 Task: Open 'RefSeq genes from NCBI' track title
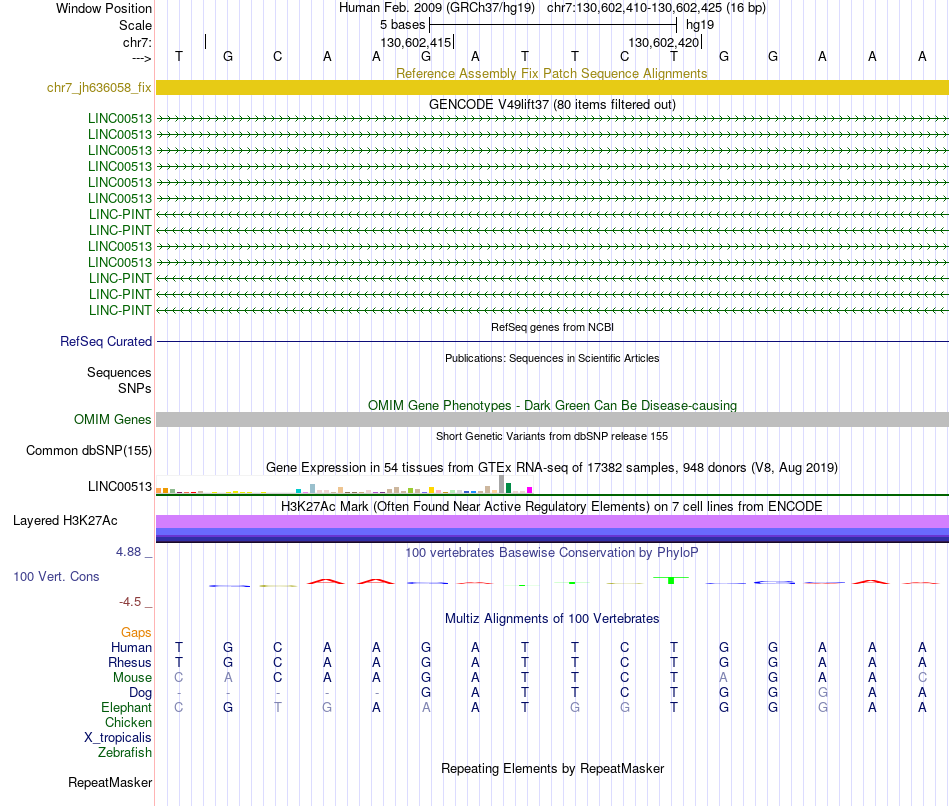552,327
